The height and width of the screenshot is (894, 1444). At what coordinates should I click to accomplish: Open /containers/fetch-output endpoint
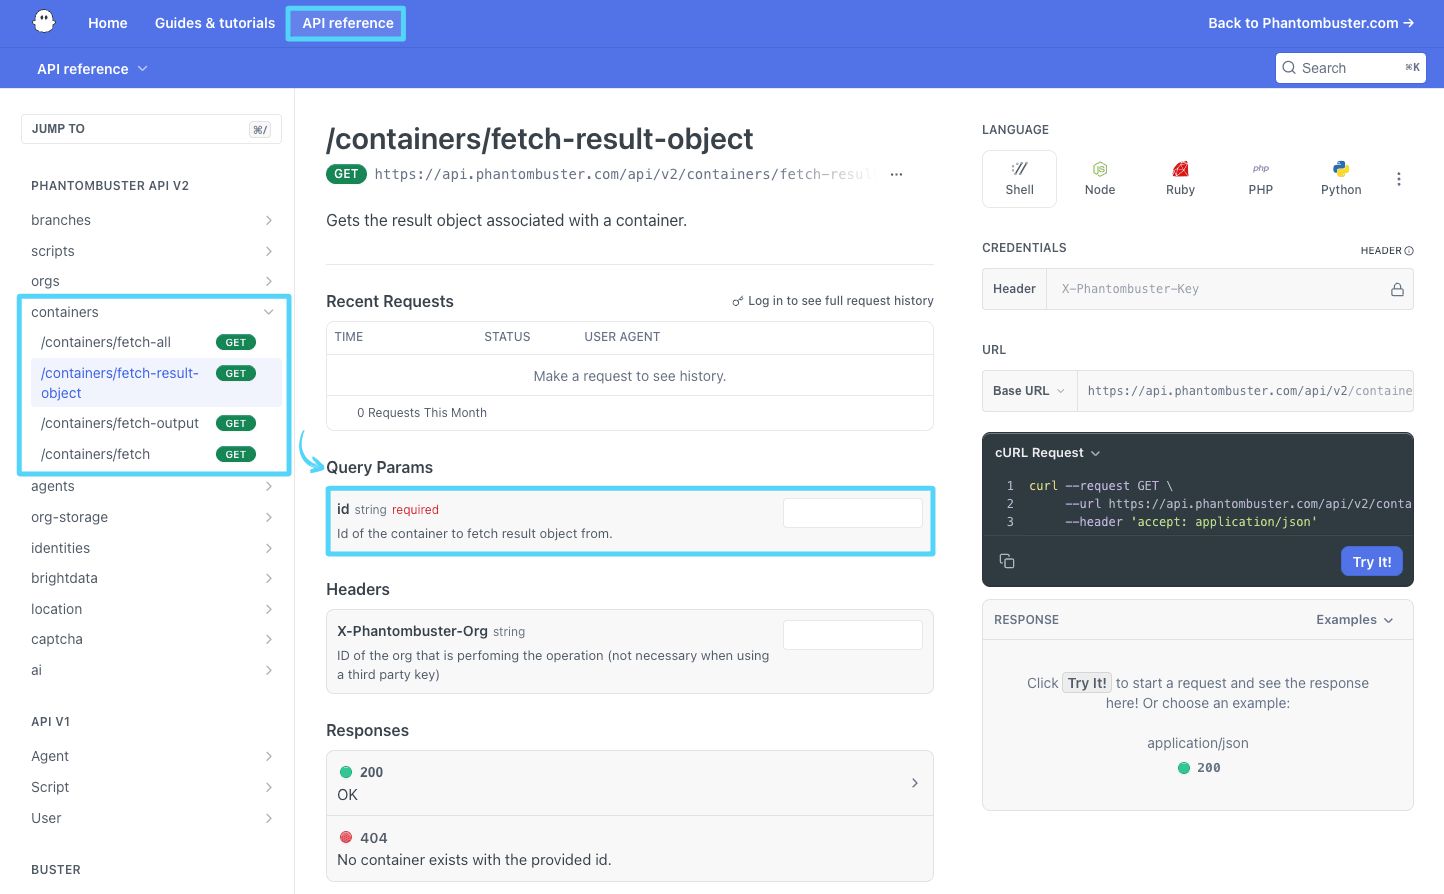120,423
